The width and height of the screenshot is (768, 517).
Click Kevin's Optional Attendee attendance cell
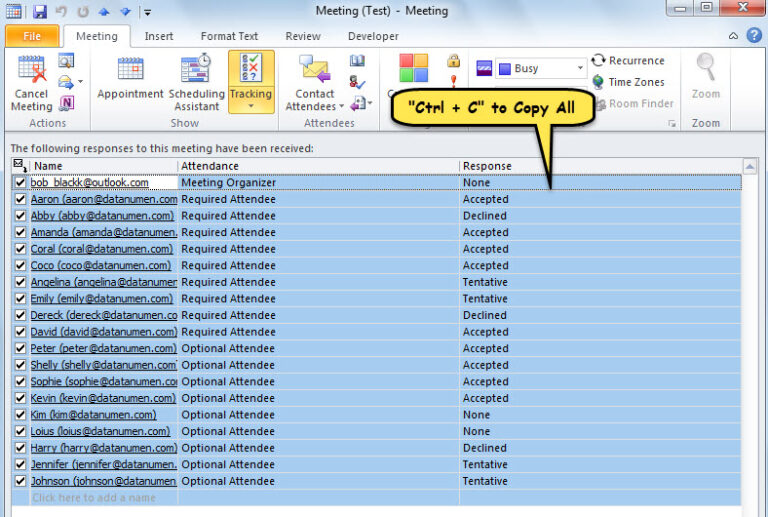click(318, 398)
